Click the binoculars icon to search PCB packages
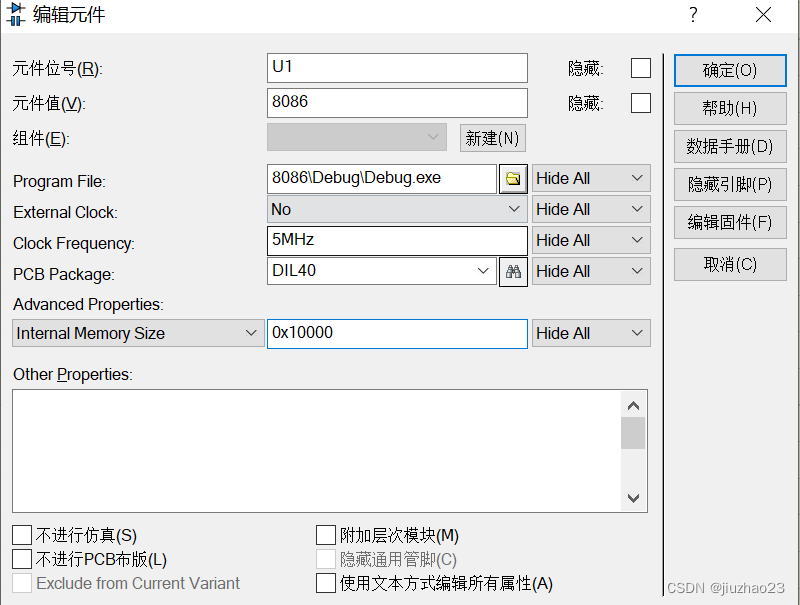 (513, 271)
